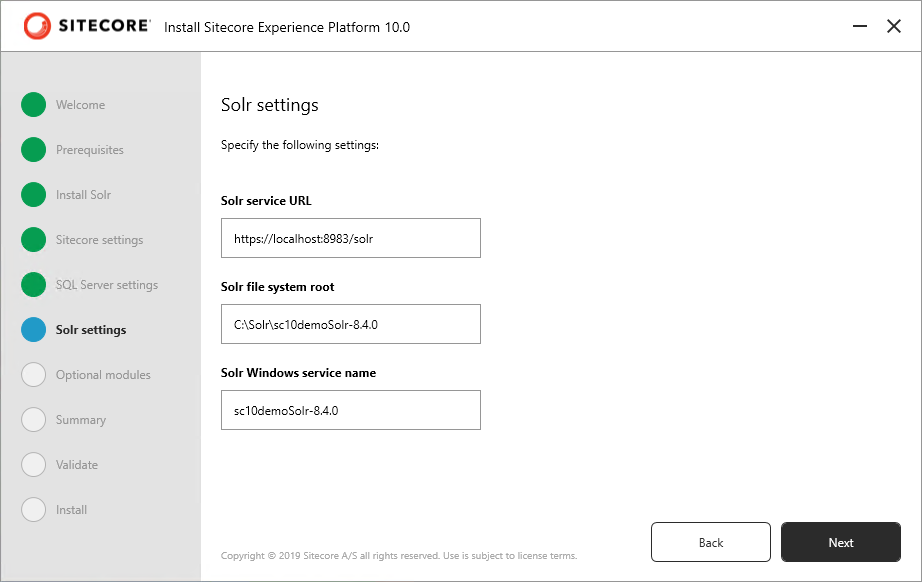Click the empty Summary step circle

point(34,419)
